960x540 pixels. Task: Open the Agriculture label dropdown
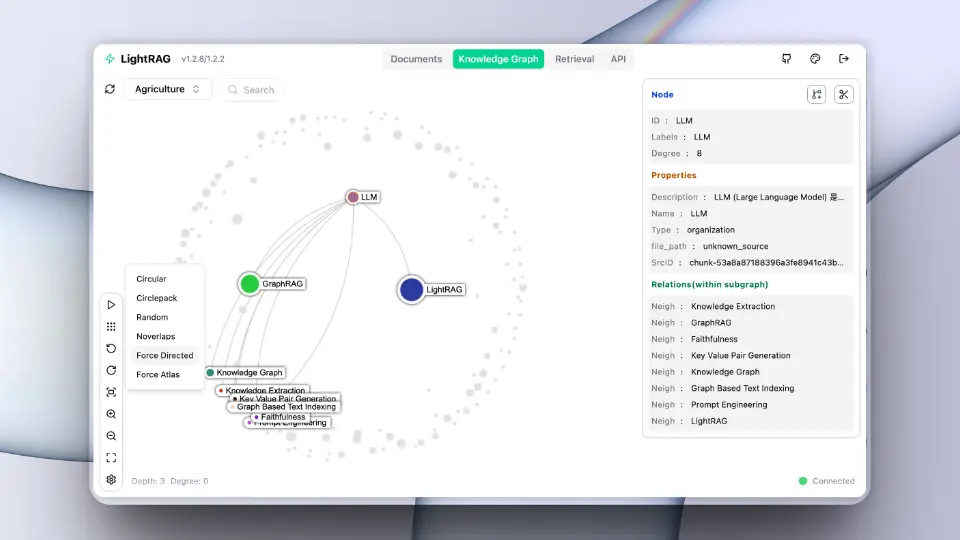point(167,89)
